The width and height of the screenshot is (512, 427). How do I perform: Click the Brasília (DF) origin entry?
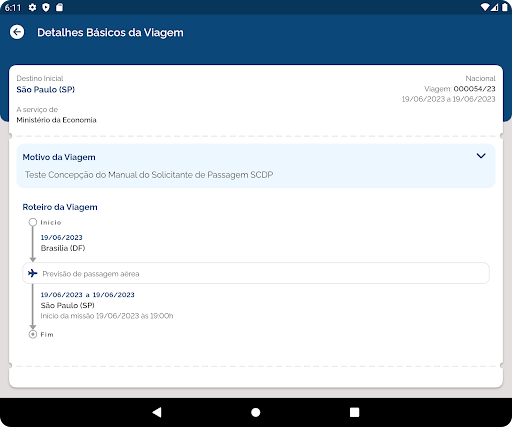(63, 248)
